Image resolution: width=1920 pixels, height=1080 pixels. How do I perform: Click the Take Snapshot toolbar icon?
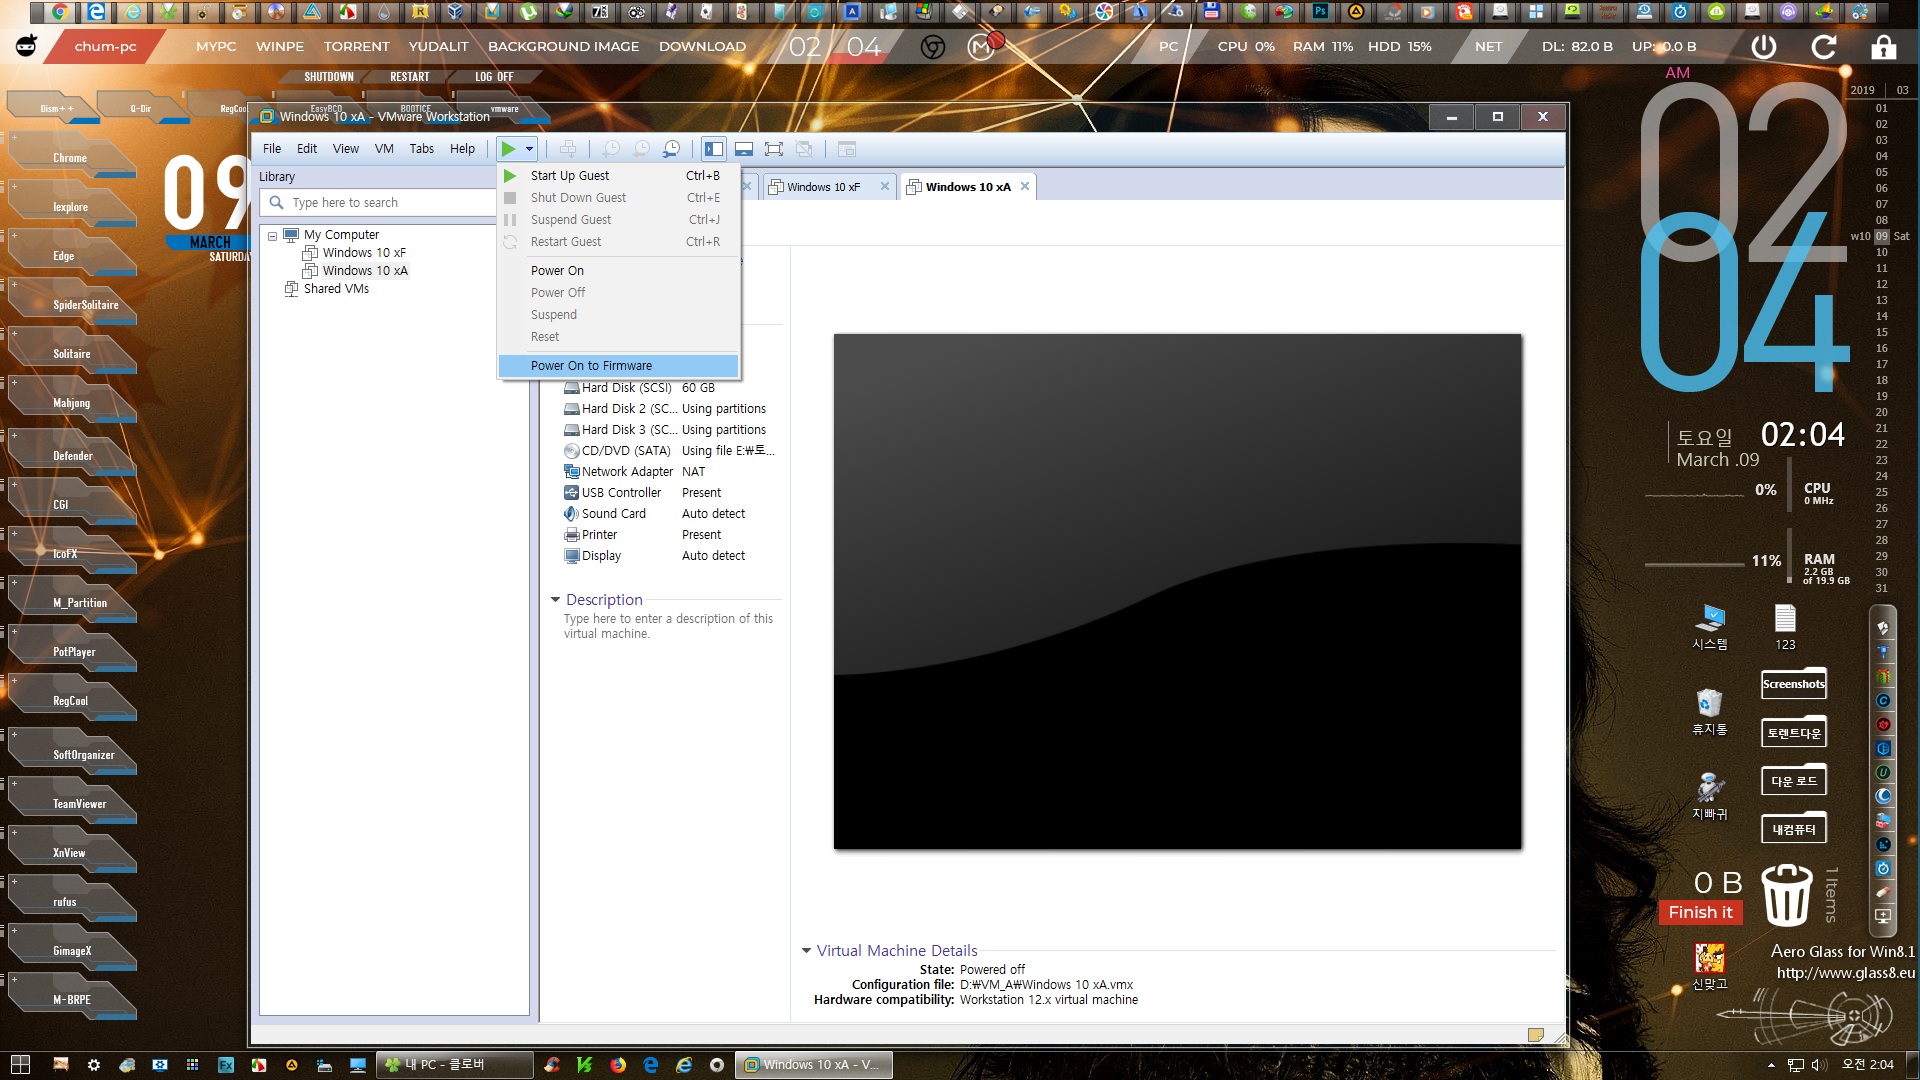tap(611, 149)
